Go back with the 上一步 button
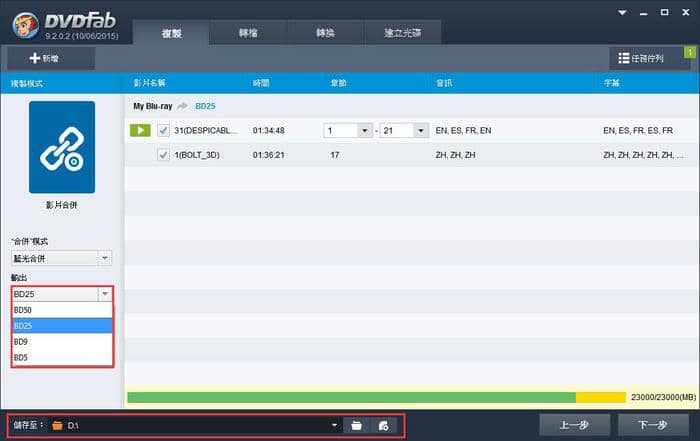The image size is (700, 441). coord(575,425)
